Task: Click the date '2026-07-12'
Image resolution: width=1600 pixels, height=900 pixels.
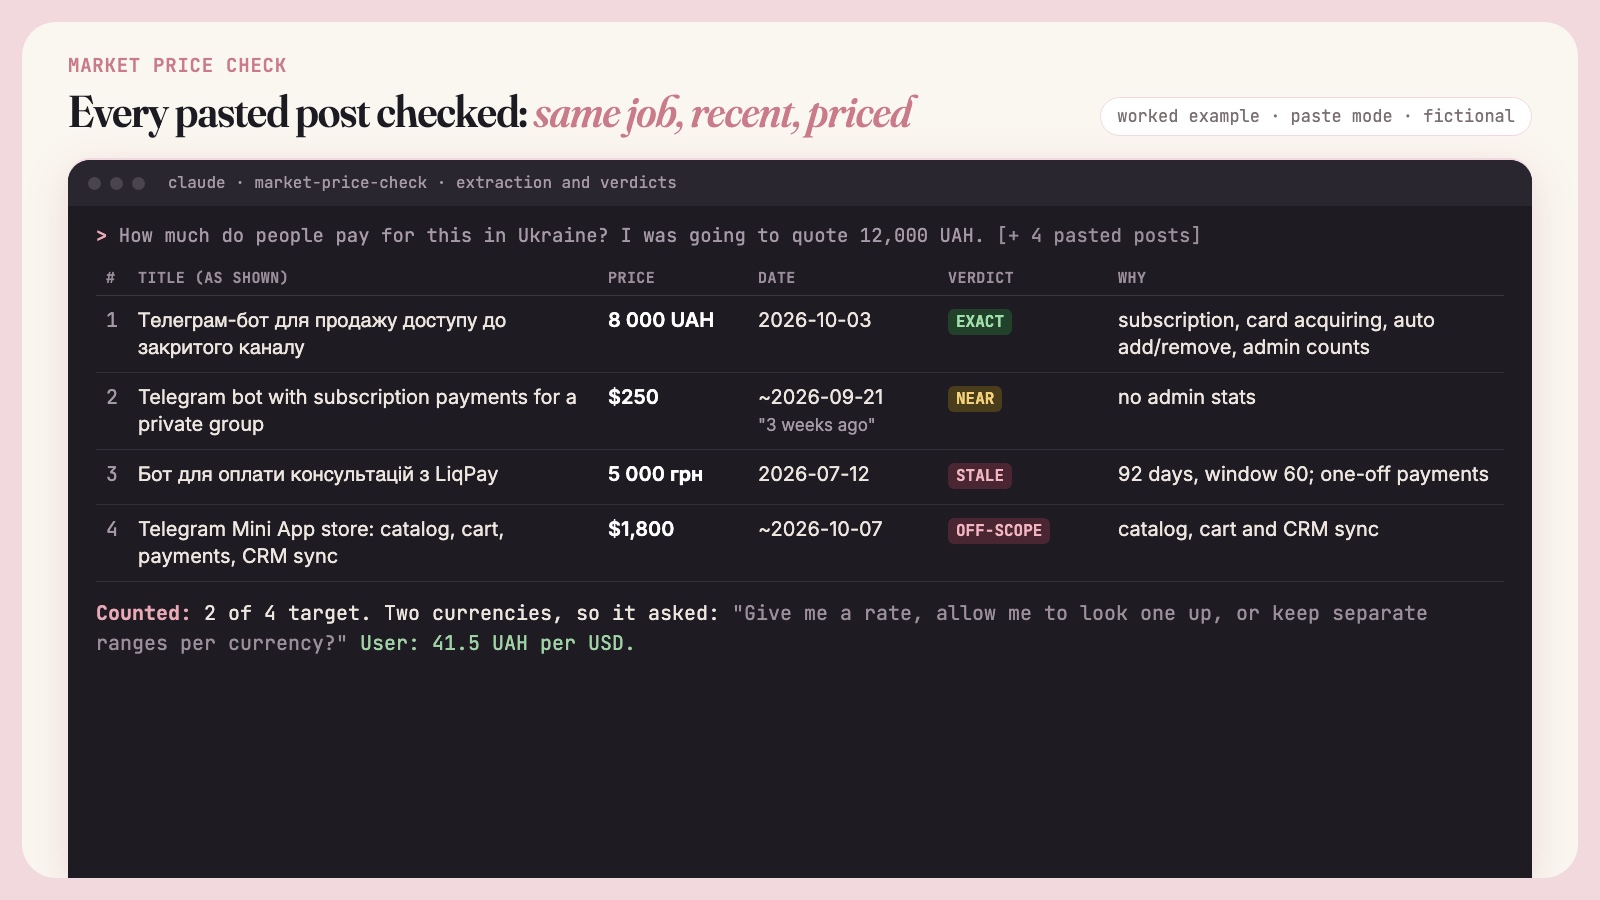Action: click(813, 474)
